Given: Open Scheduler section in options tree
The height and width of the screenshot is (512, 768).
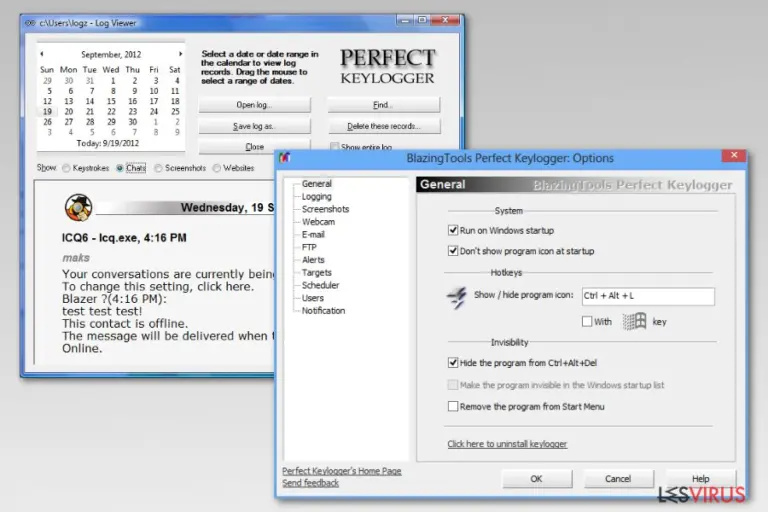Looking at the screenshot, I should click(320, 285).
